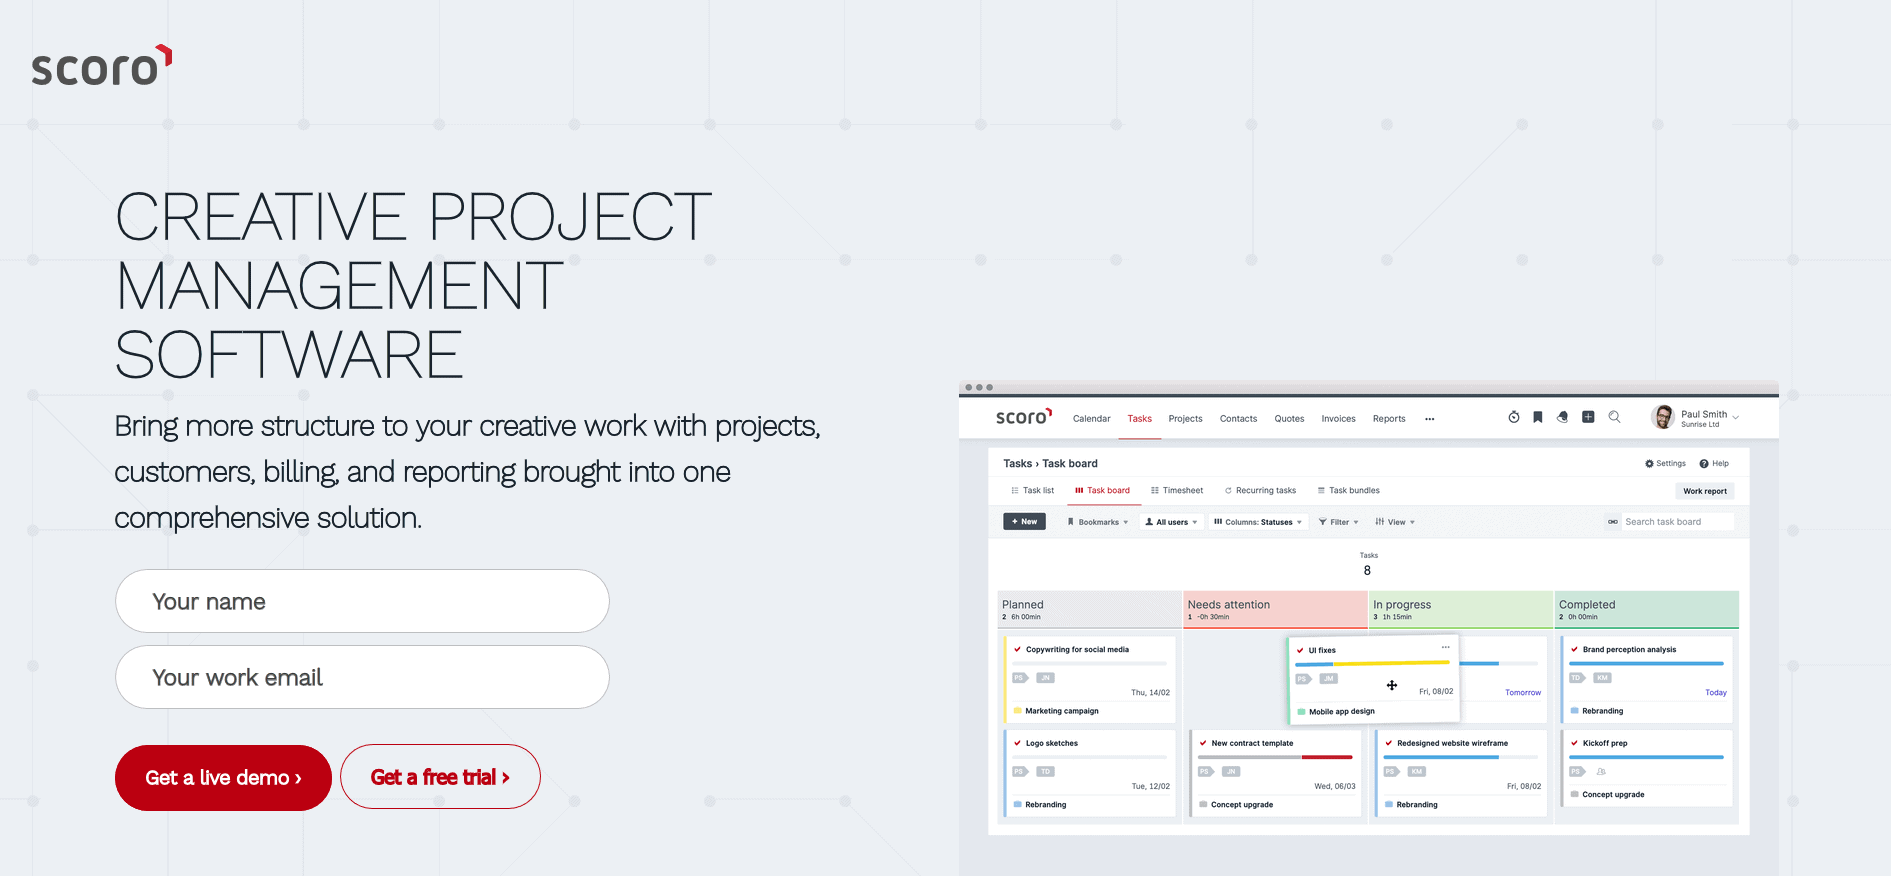Click the Get a free trial button

(x=440, y=777)
